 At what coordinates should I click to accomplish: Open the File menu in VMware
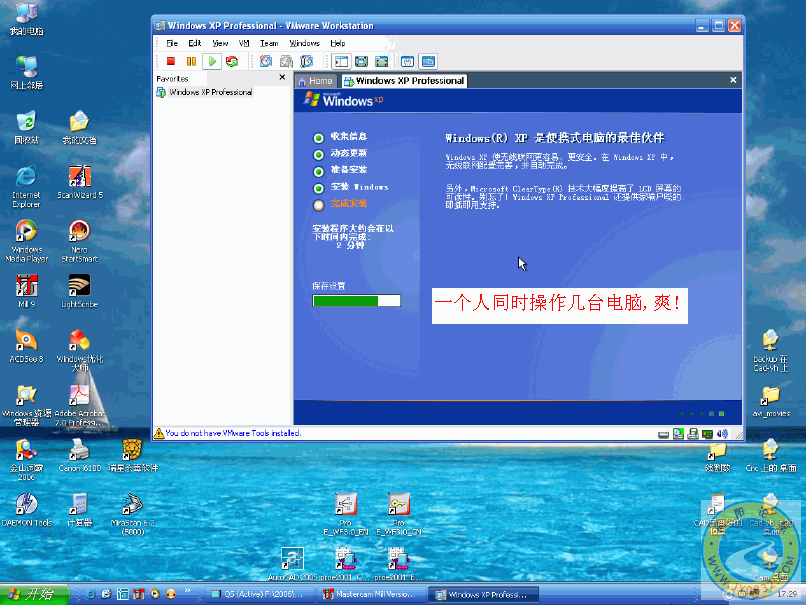[172, 43]
